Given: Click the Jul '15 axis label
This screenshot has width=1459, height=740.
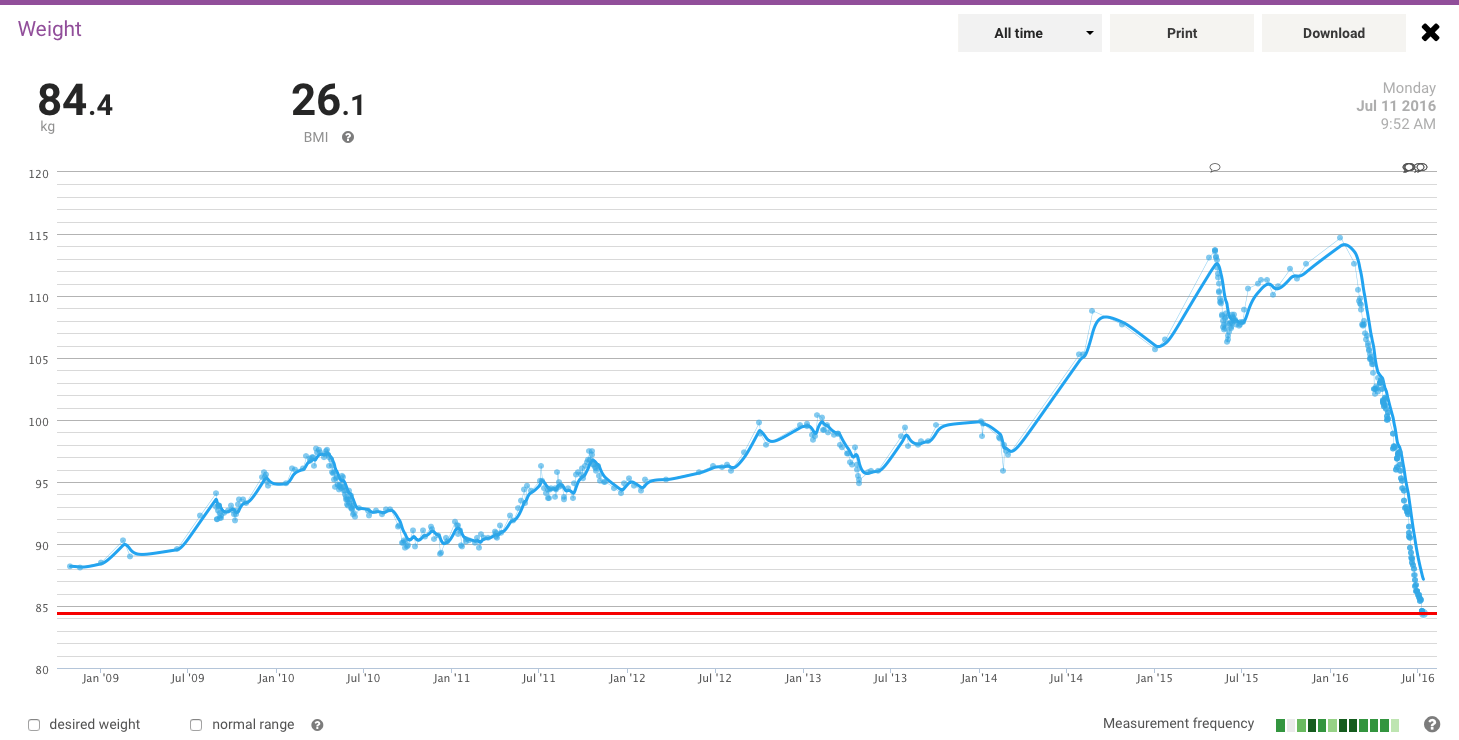Looking at the screenshot, I should [1242, 679].
